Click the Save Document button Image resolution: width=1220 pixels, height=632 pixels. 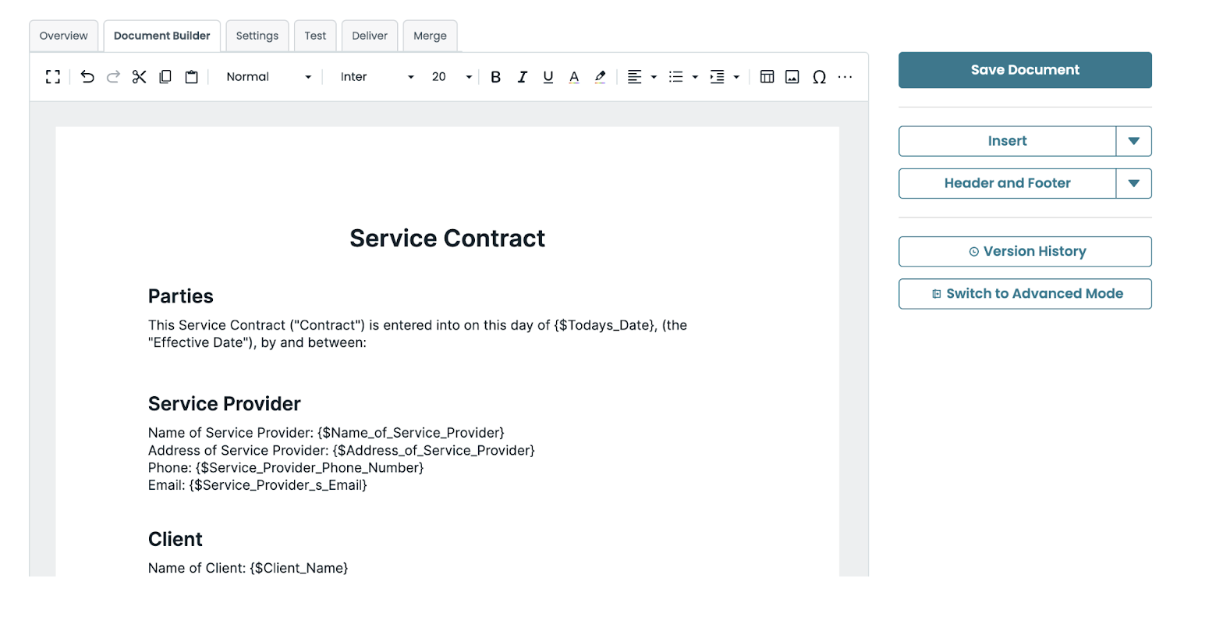pos(1024,69)
